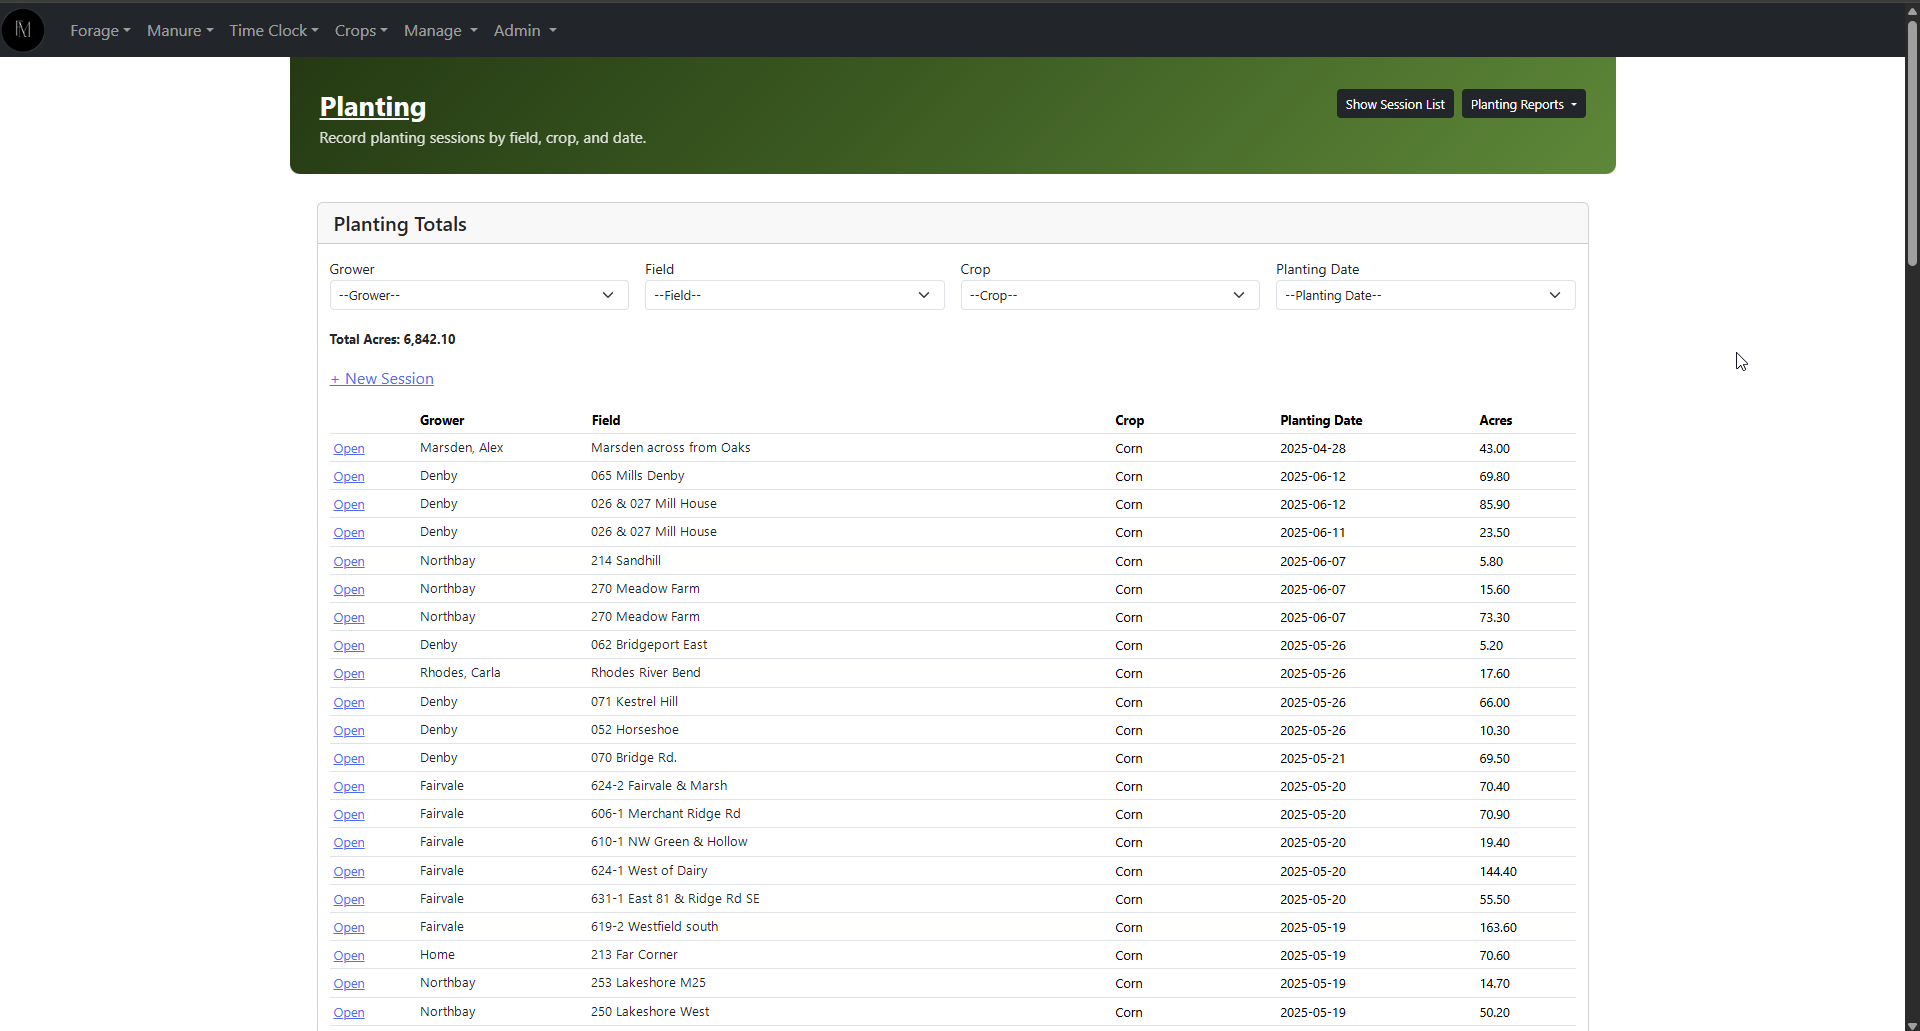This screenshot has height=1031, width=1920.
Task: Open the Manage menu
Action: point(441,30)
